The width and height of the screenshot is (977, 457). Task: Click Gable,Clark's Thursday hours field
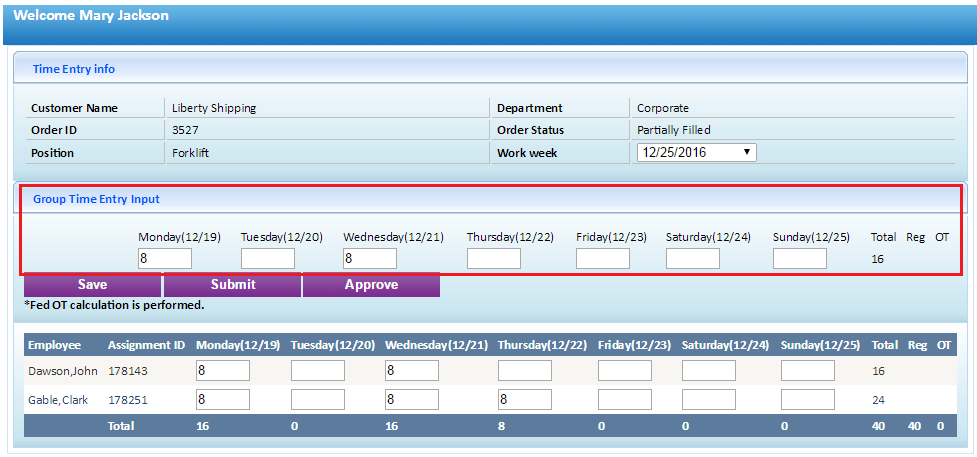[x=525, y=400]
